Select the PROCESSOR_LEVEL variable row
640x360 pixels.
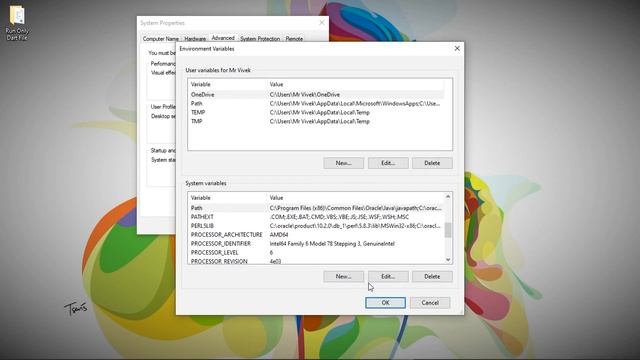click(x=316, y=253)
